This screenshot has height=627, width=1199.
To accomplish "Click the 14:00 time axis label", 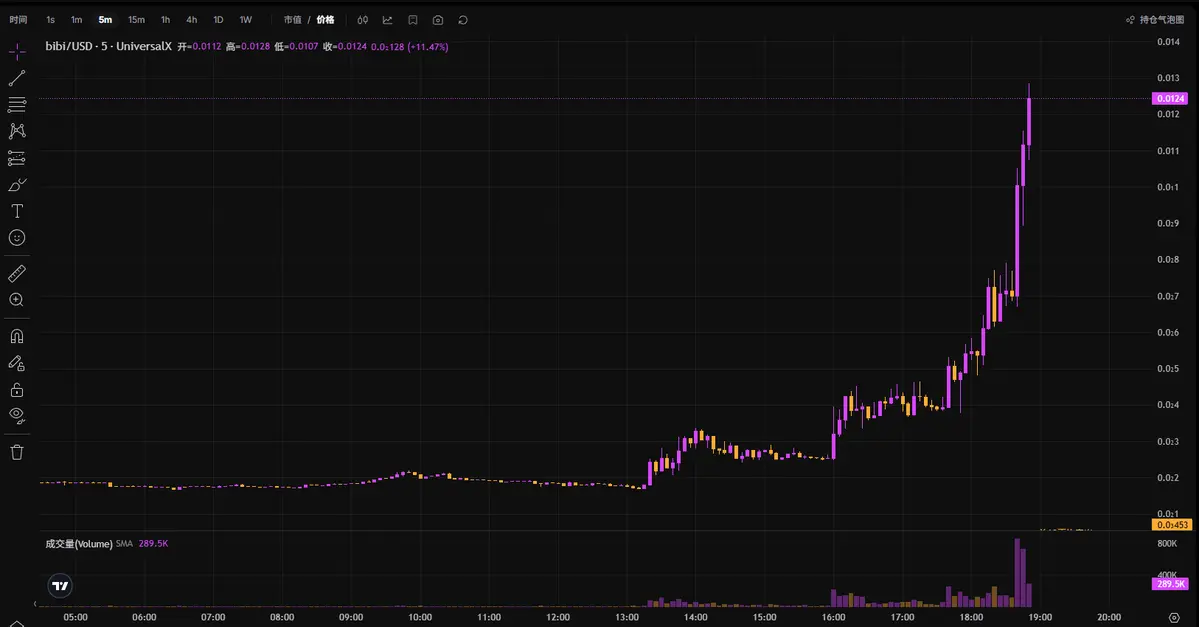I will (x=695, y=617).
